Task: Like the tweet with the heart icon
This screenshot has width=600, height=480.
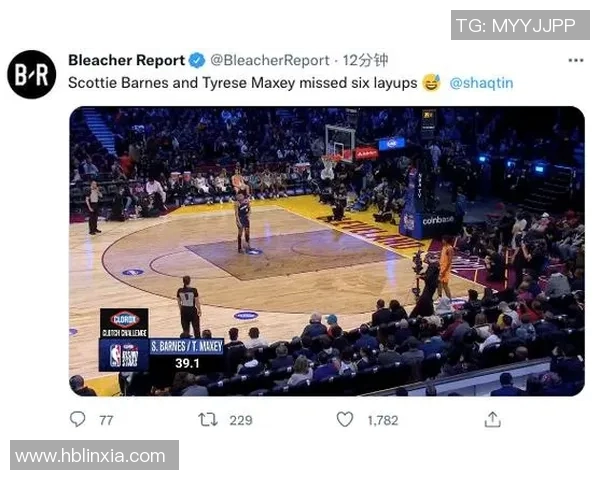Action: pos(345,419)
